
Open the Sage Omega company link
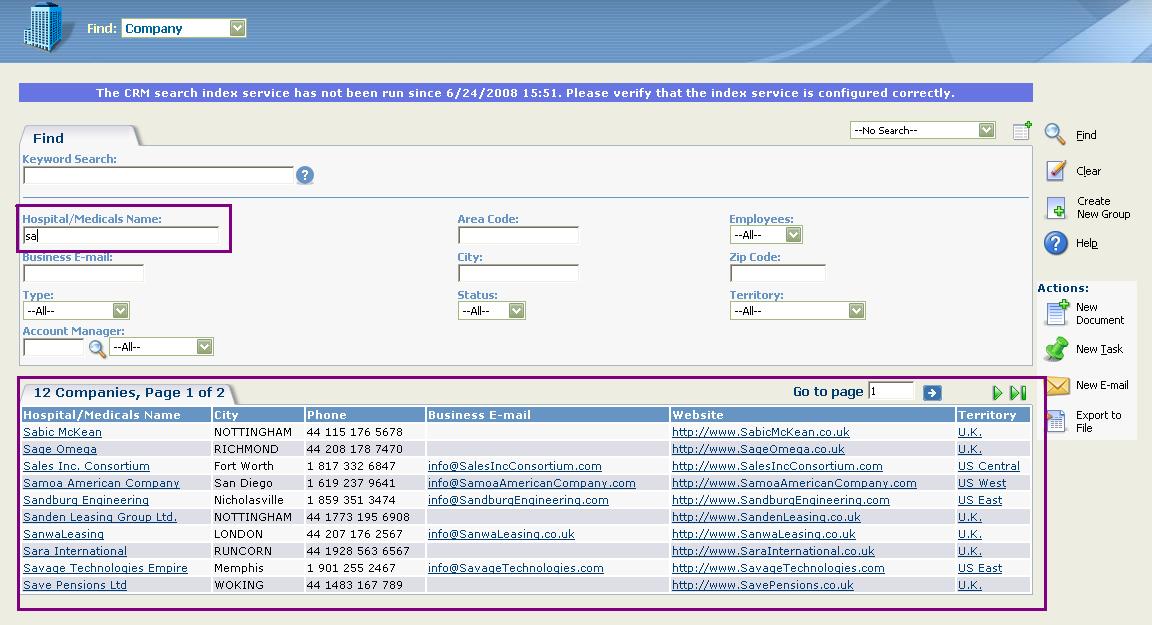click(x=60, y=449)
